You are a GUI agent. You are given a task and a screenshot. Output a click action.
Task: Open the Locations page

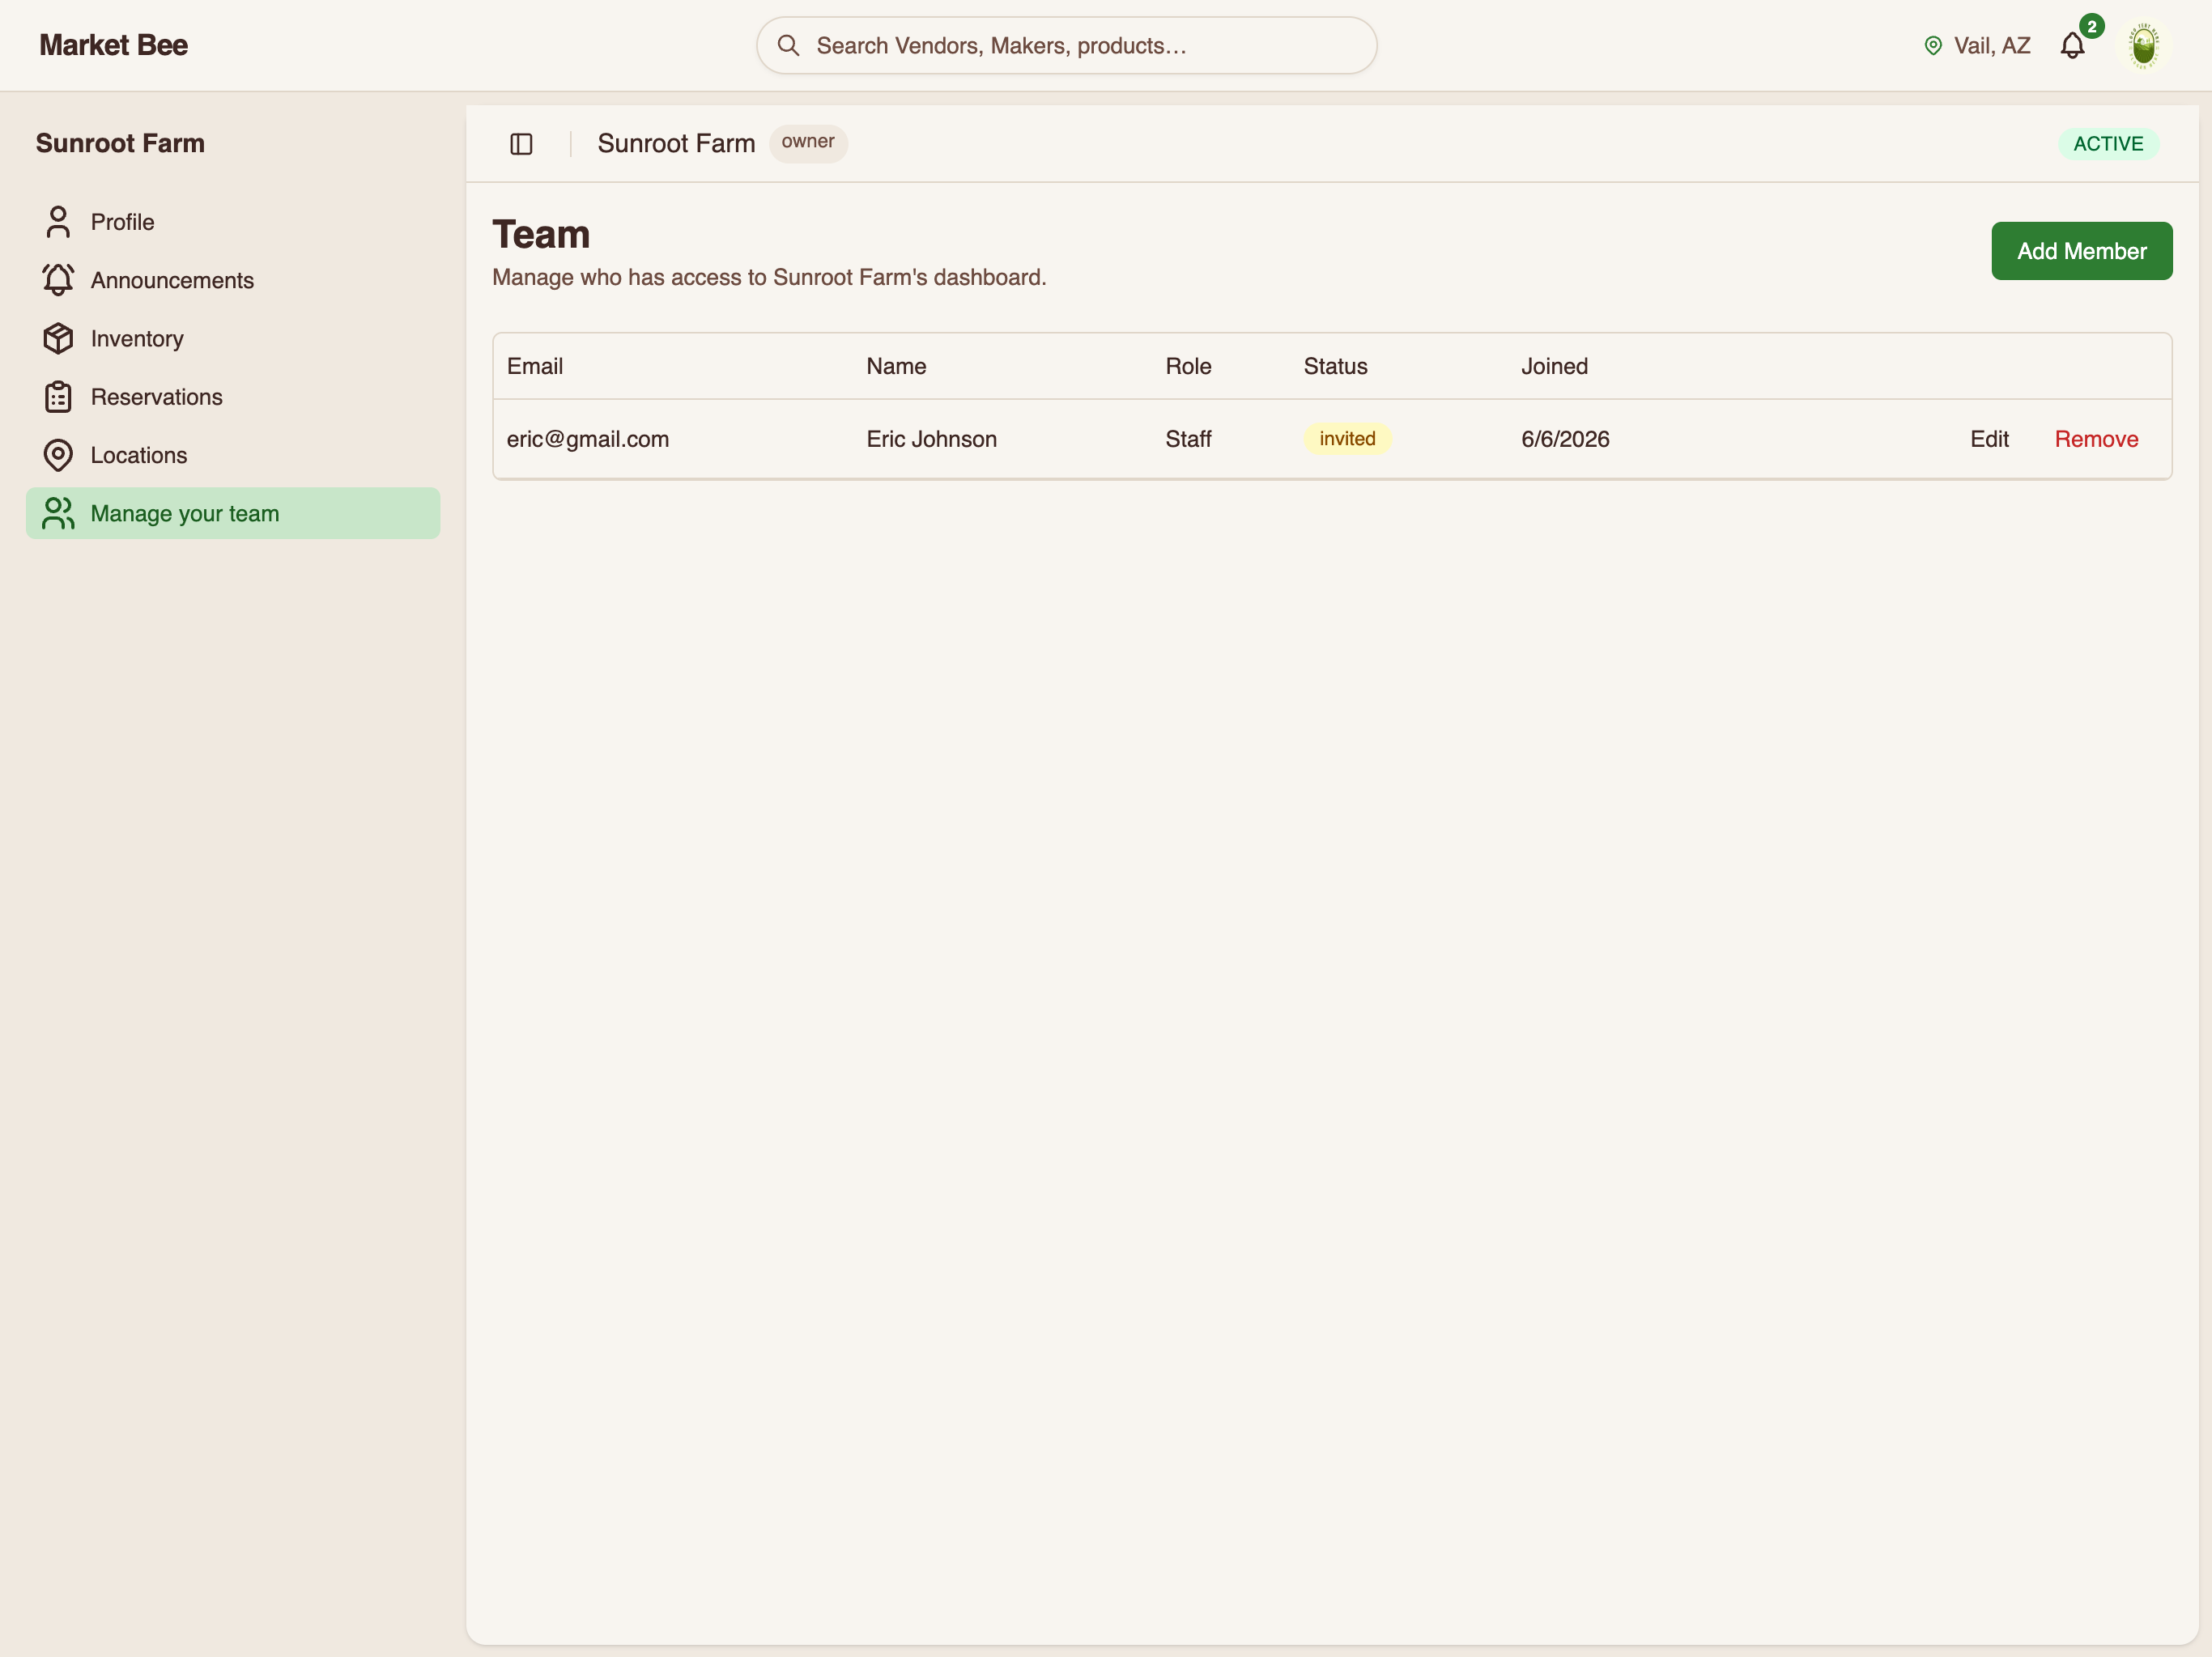coord(233,455)
